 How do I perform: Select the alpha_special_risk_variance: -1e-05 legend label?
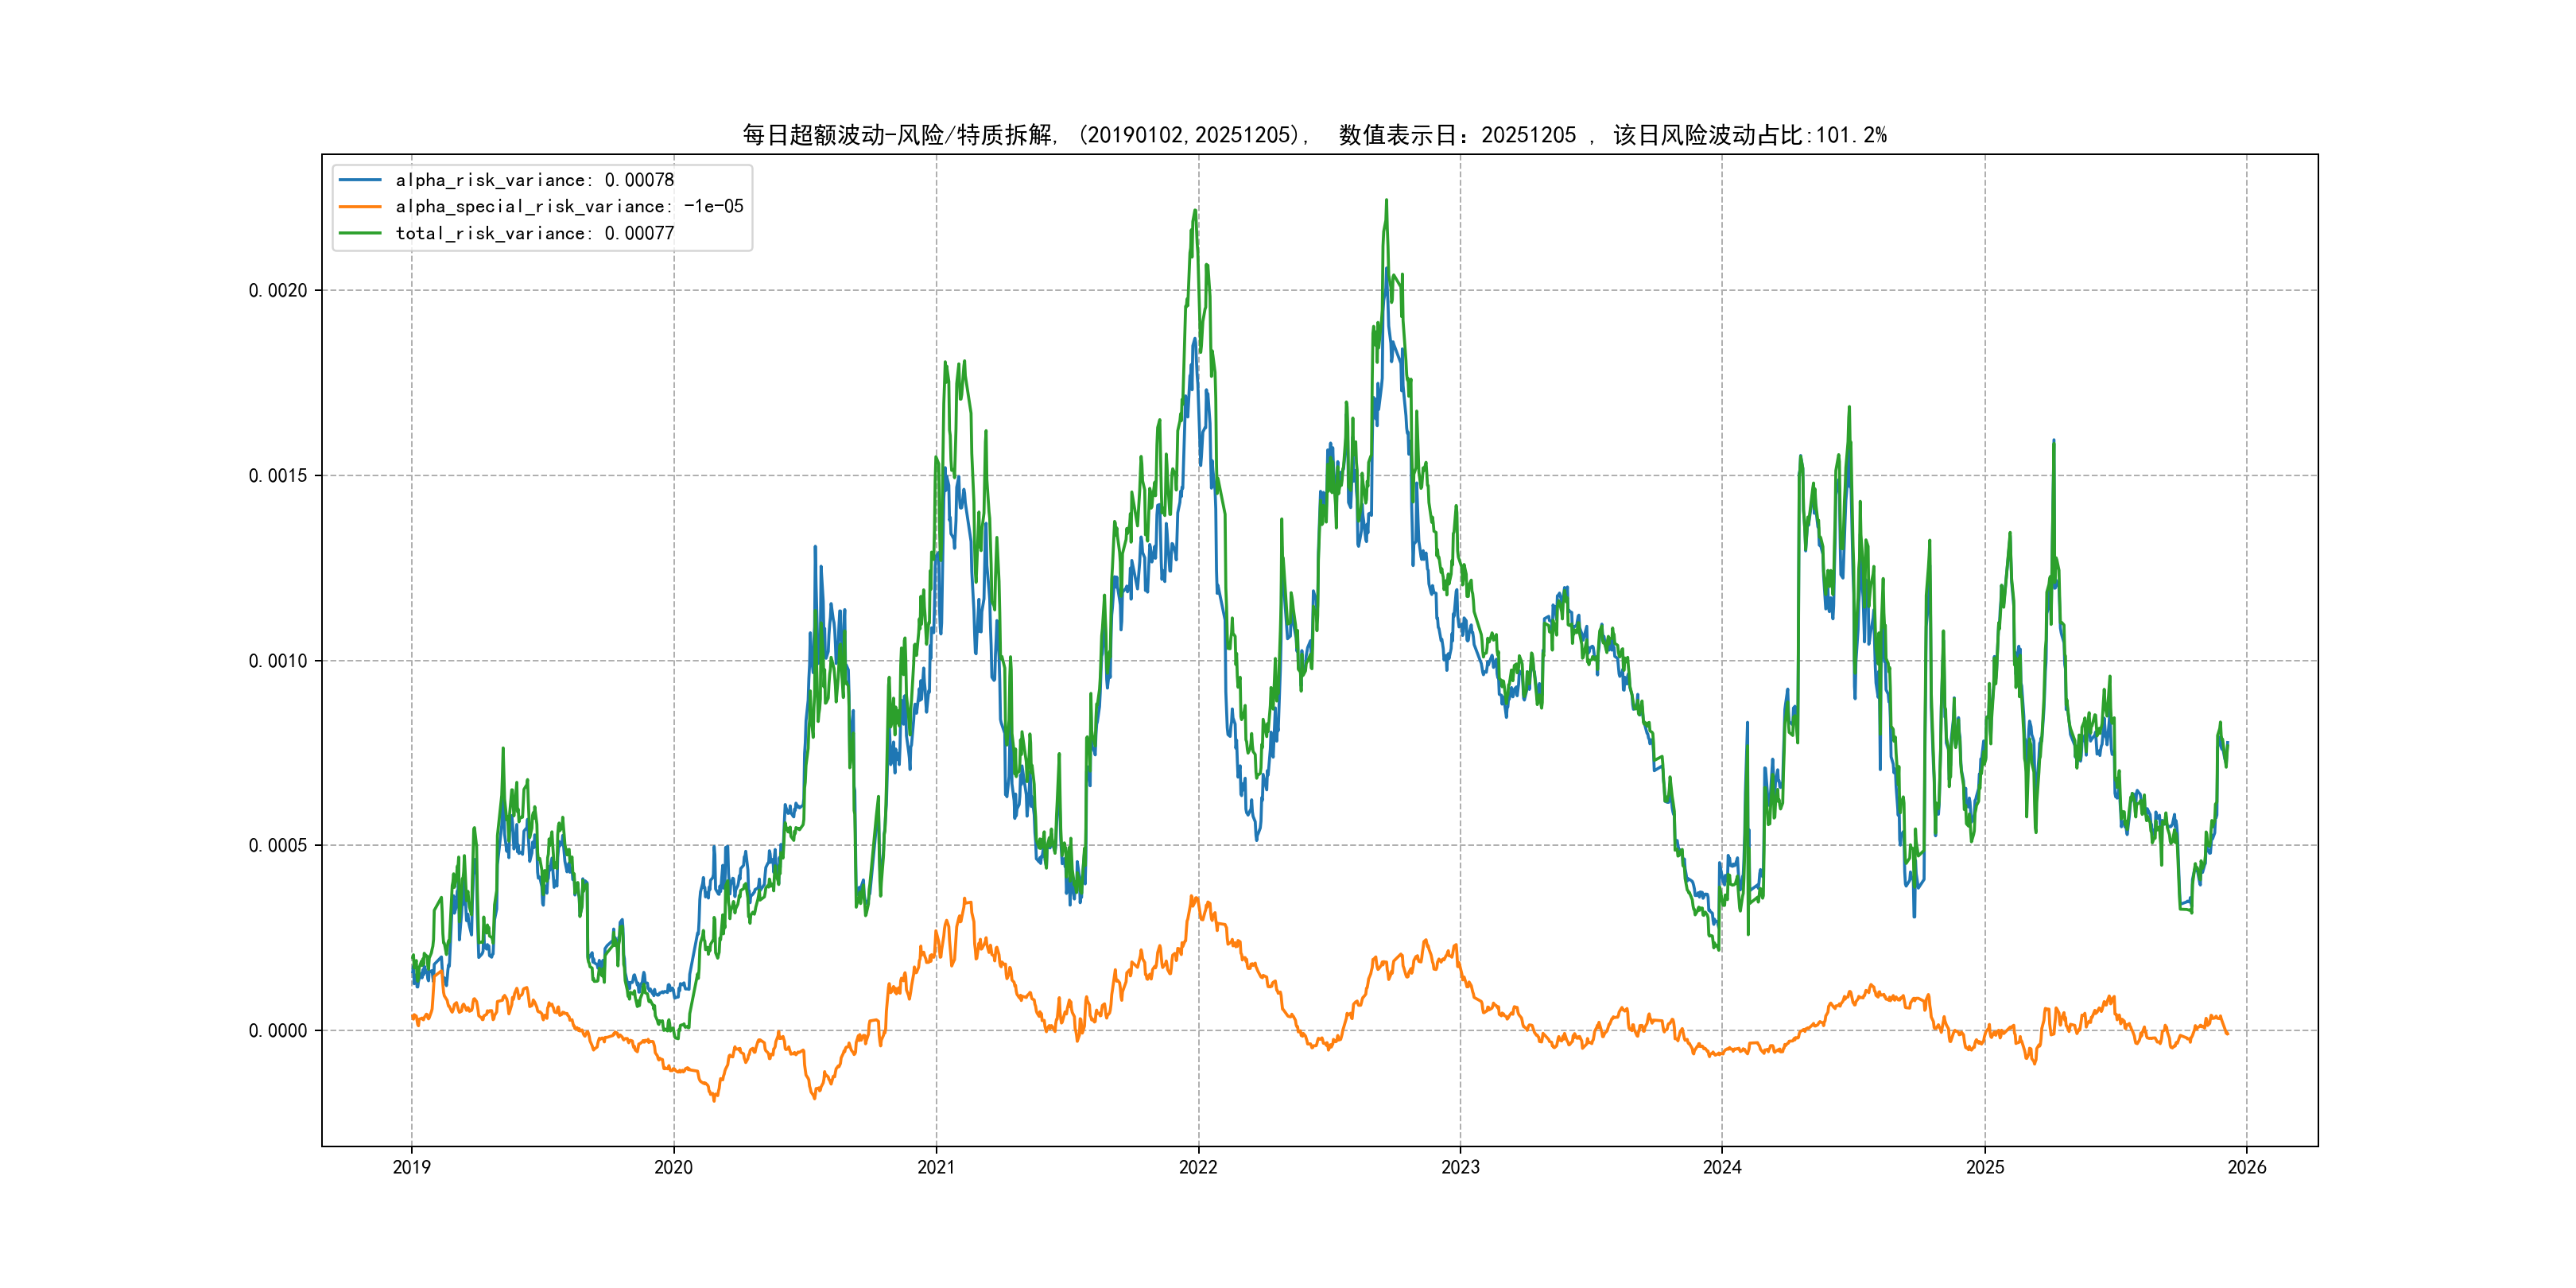(569, 207)
